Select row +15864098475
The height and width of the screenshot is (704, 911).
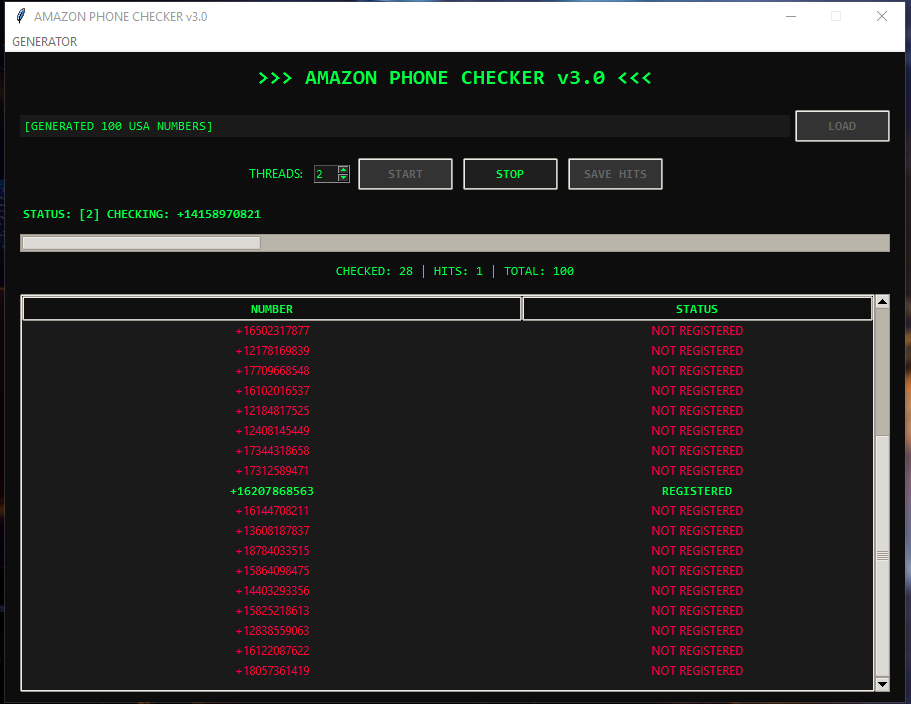447,570
